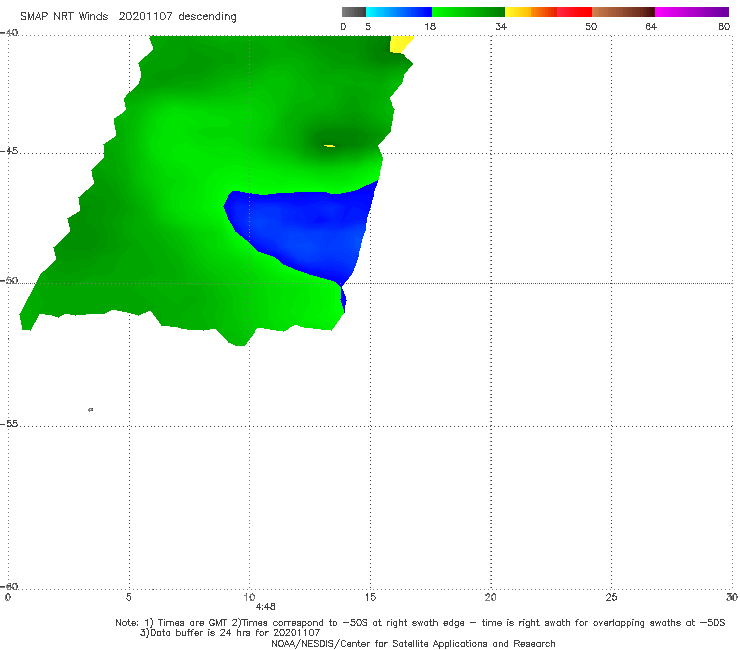Image resolution: width=740 pixels, height=650 pixels.
Task: Click the longitude axis label 5
Action: point(128,598)
